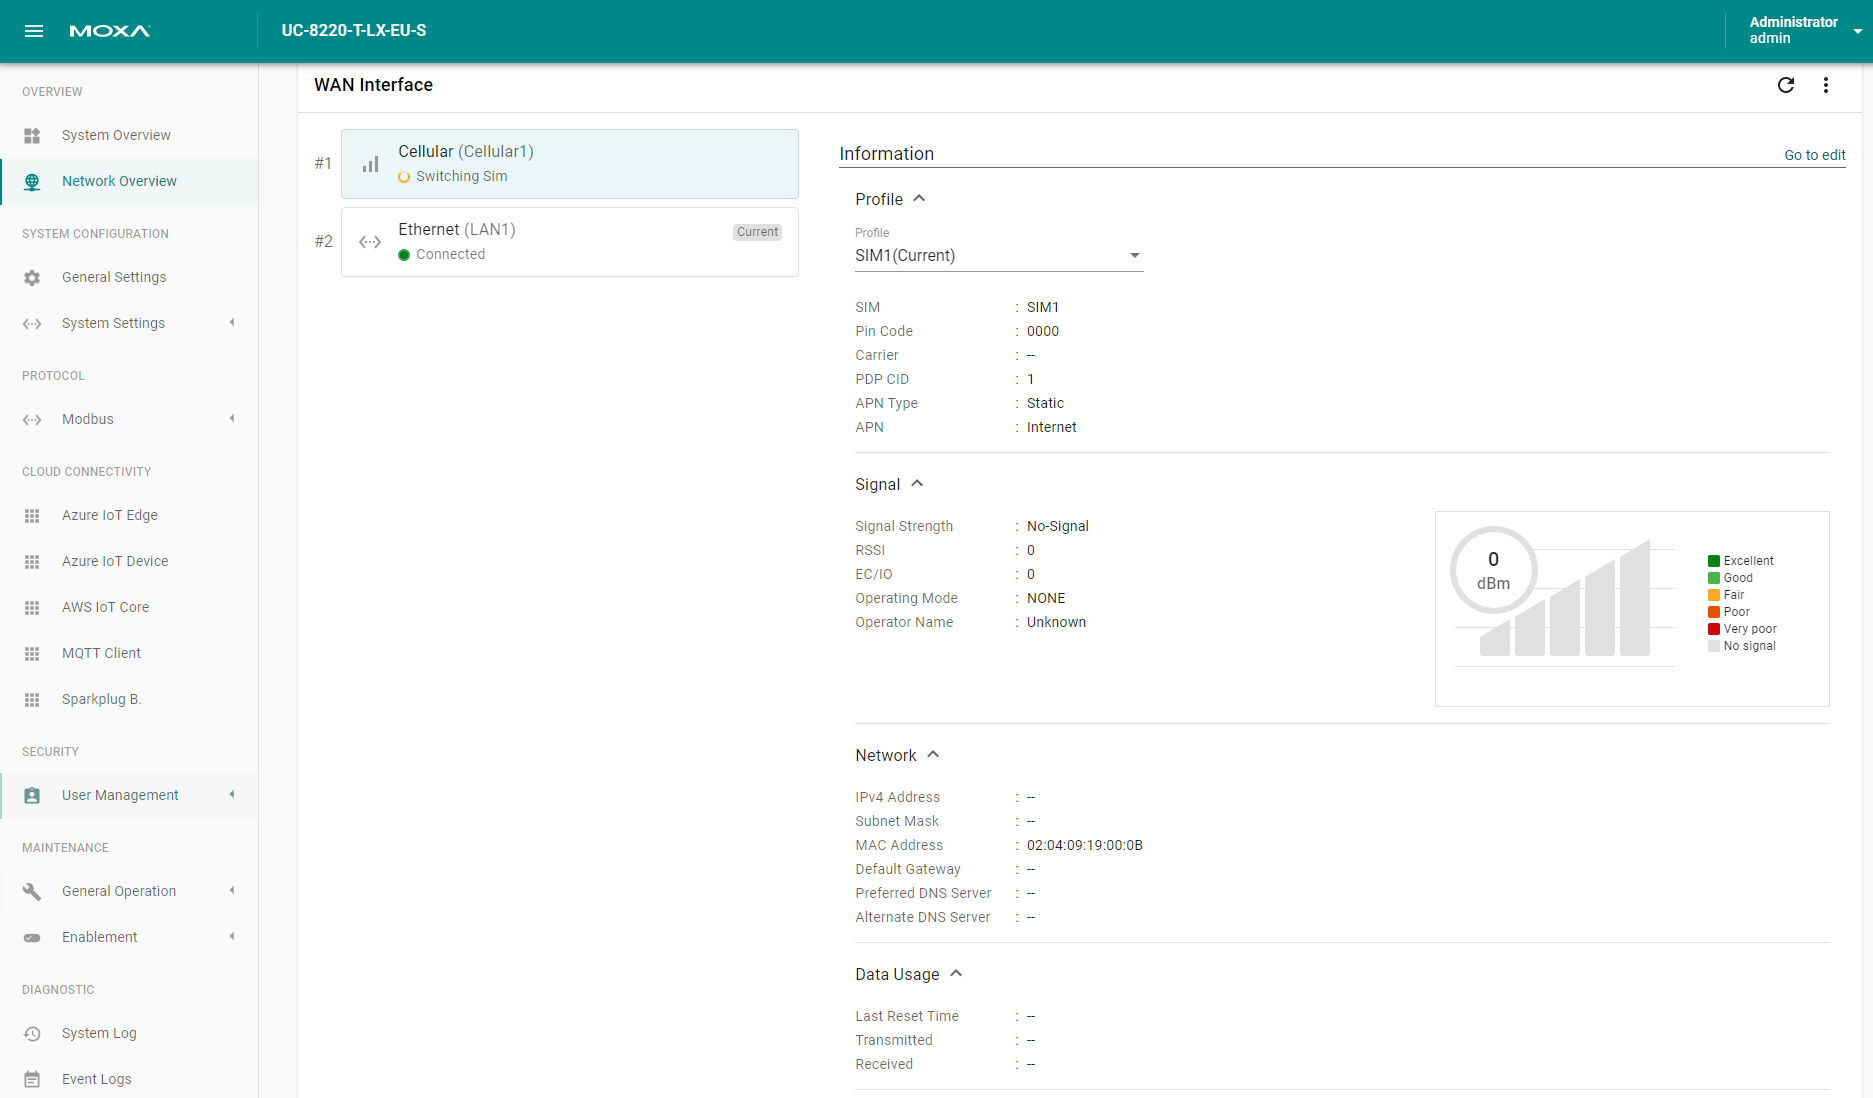1873x1098 pixels.
Task: Select the Cellular (Cellular1) interface card
Action: click(x=570, y=164)
